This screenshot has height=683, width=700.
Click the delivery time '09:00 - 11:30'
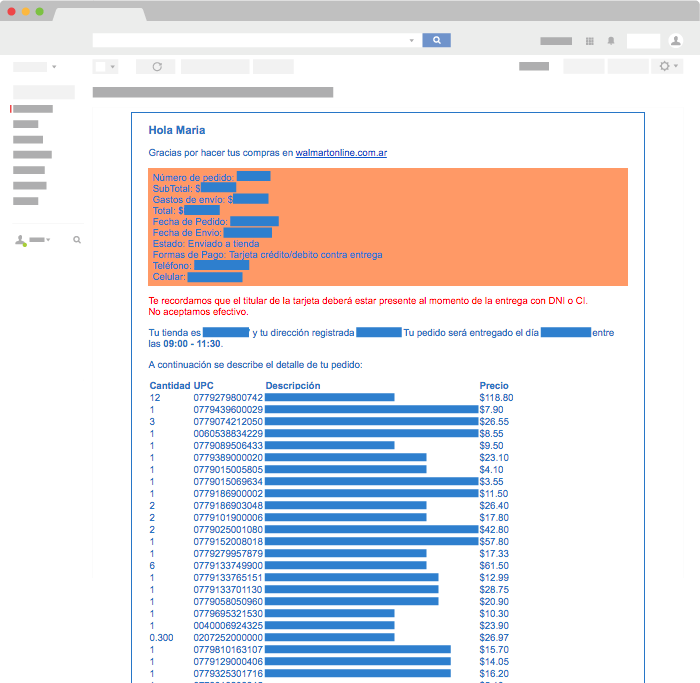tap(192, 344)
